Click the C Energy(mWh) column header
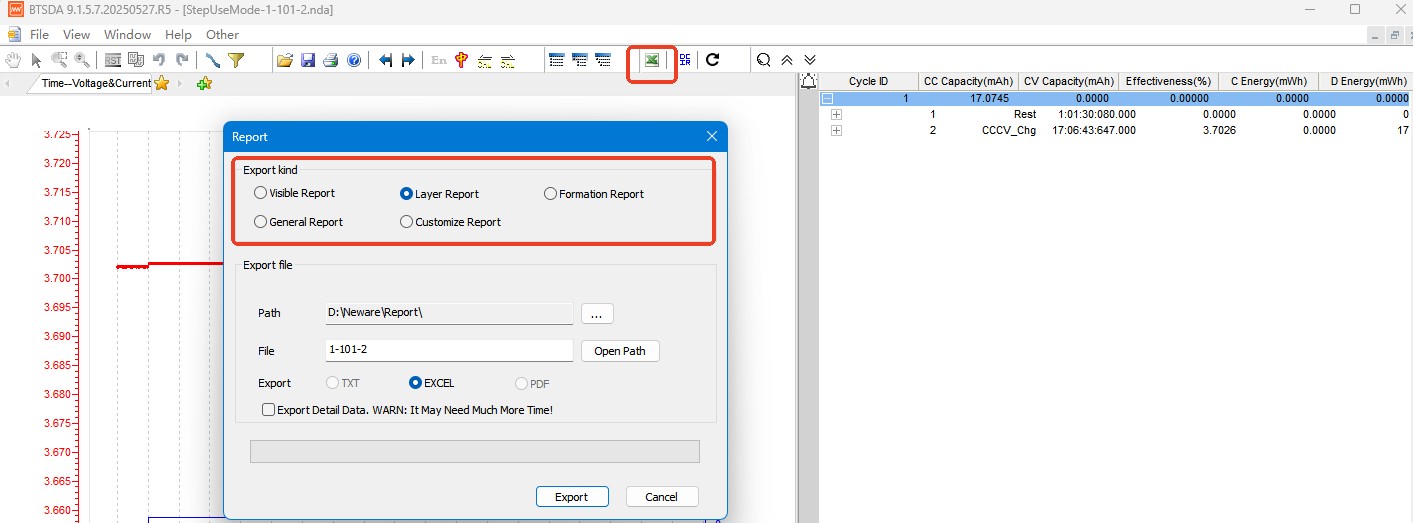The width and height of the screenshot is (1413, 523). click(x=1268, y=81)
